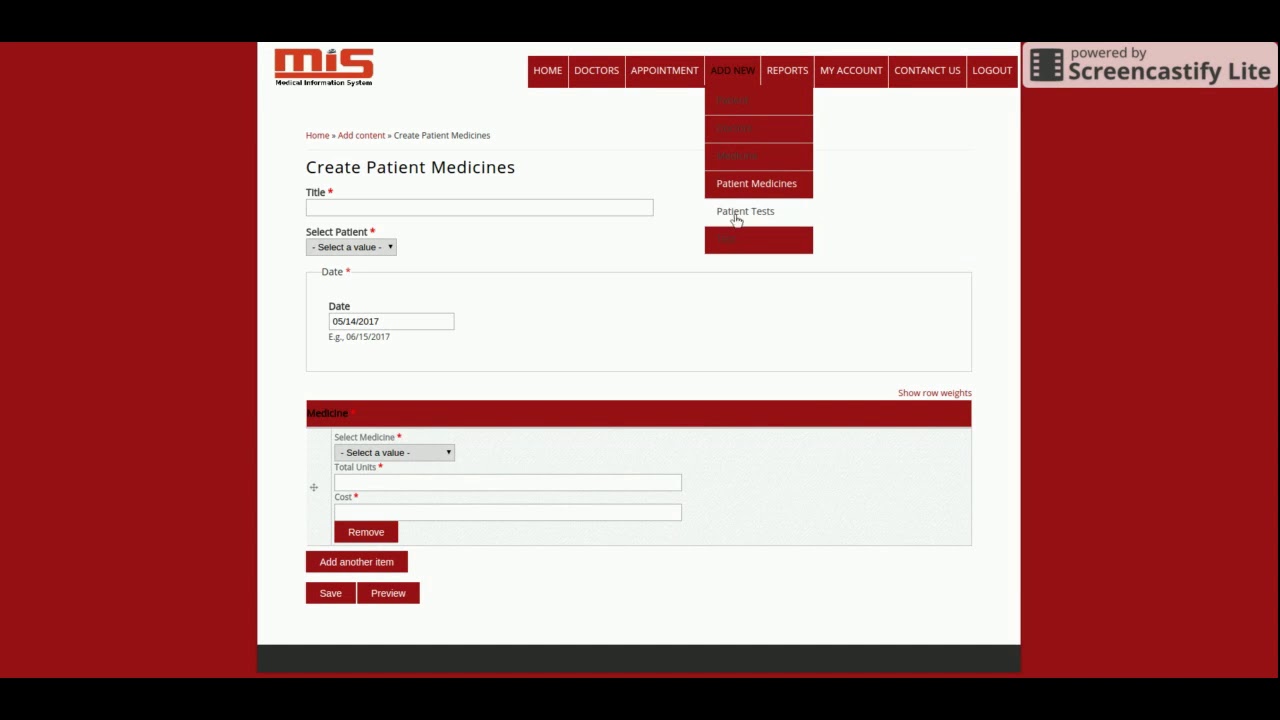The height and width of the screenshot is (720, 1280).
Task: Choose Patient Tests from Add New submenu
Action: tap(758, 212)
